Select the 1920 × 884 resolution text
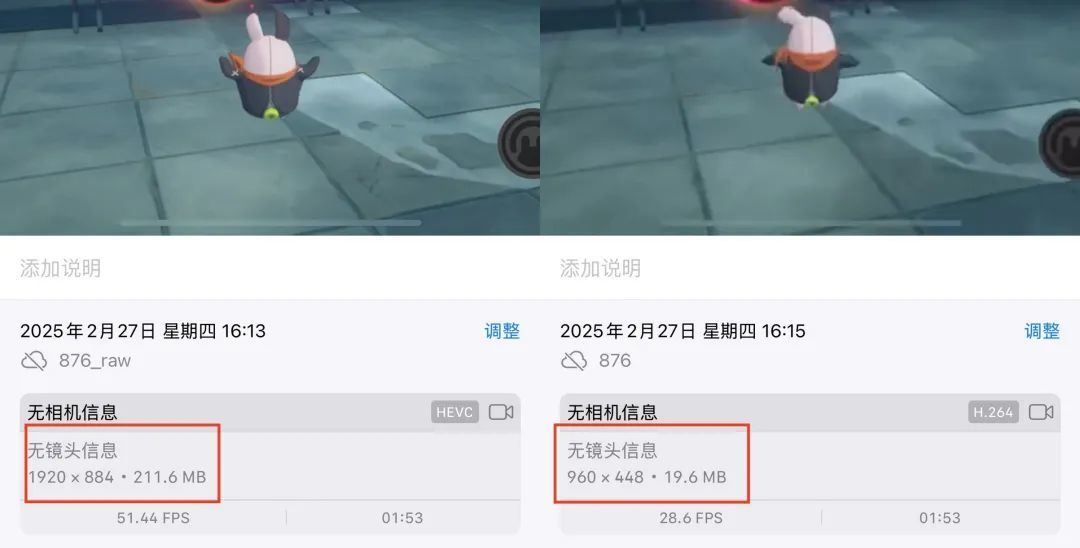Image resolution: width=1080 pixels, height=548 pixels. point(71,476)
